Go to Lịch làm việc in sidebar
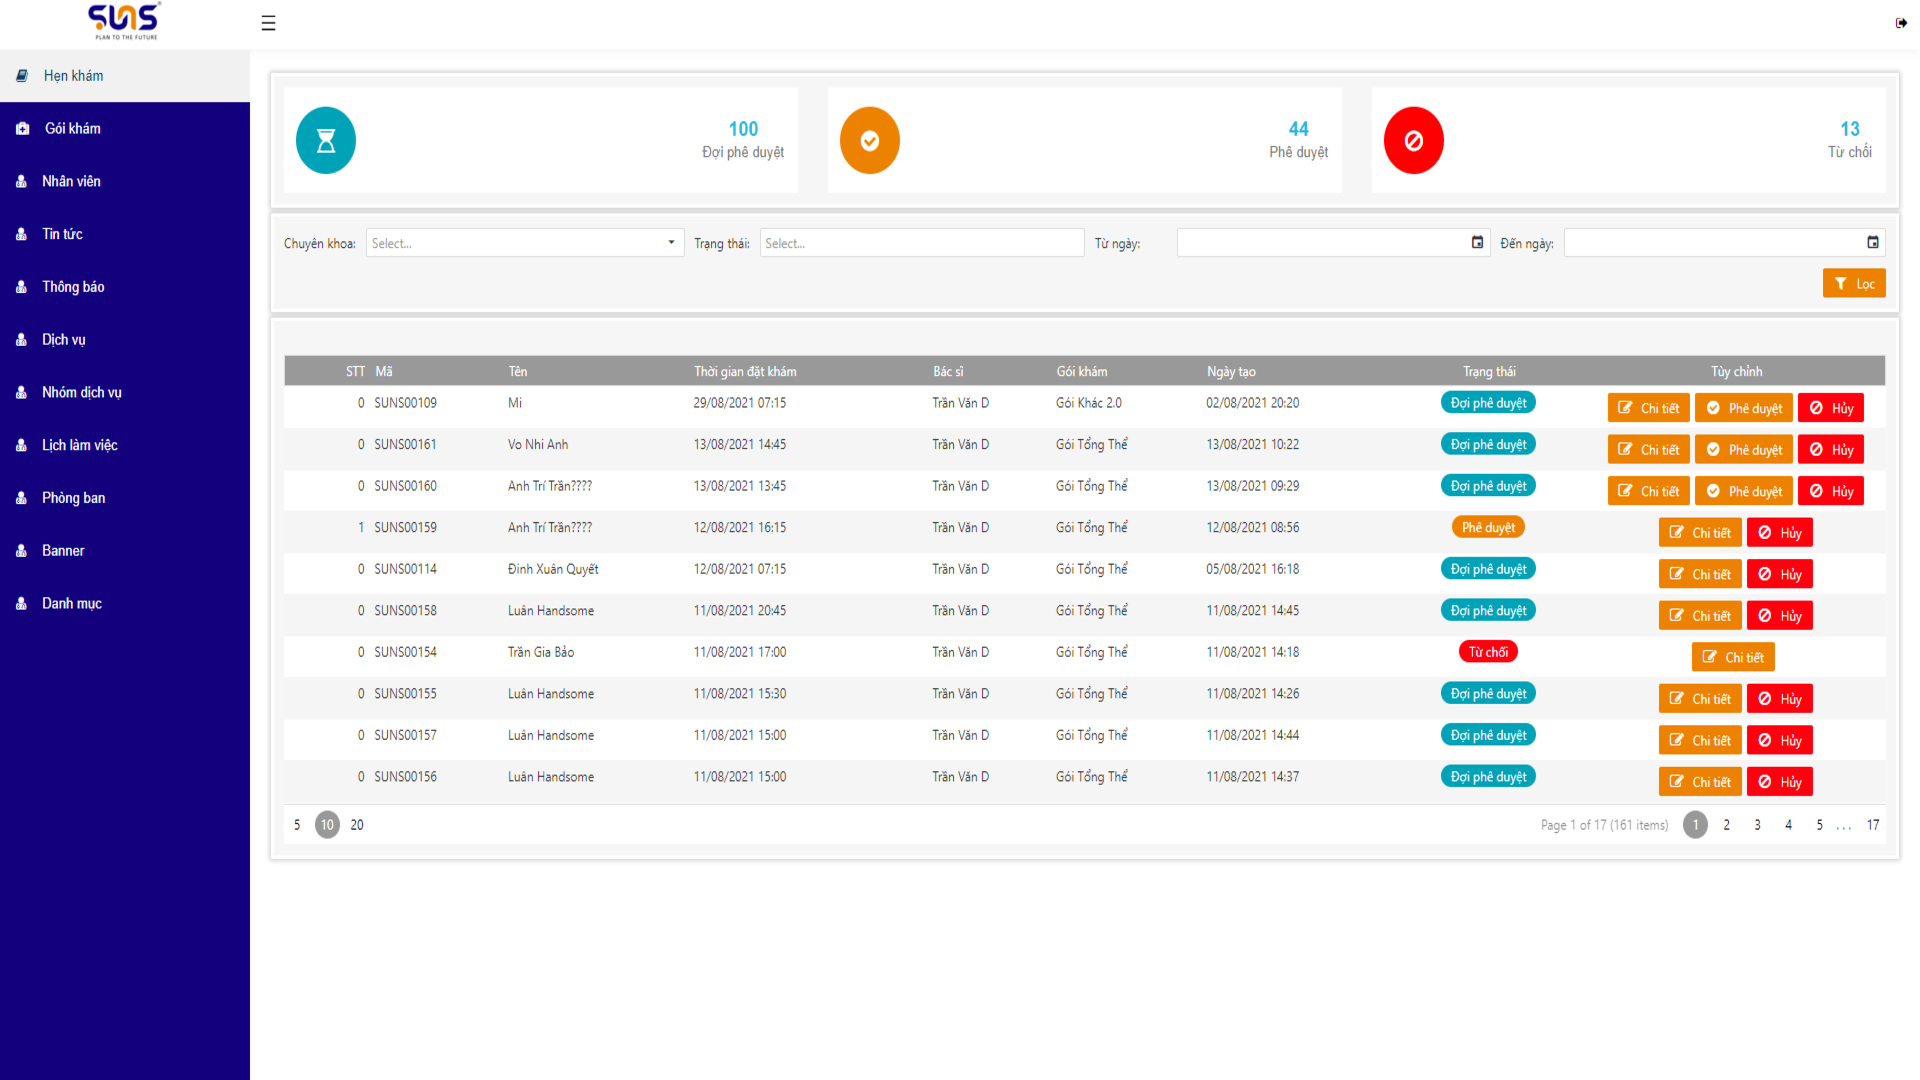The width and height of the screenshot is (1920, 1080). (x=79, y=446)
